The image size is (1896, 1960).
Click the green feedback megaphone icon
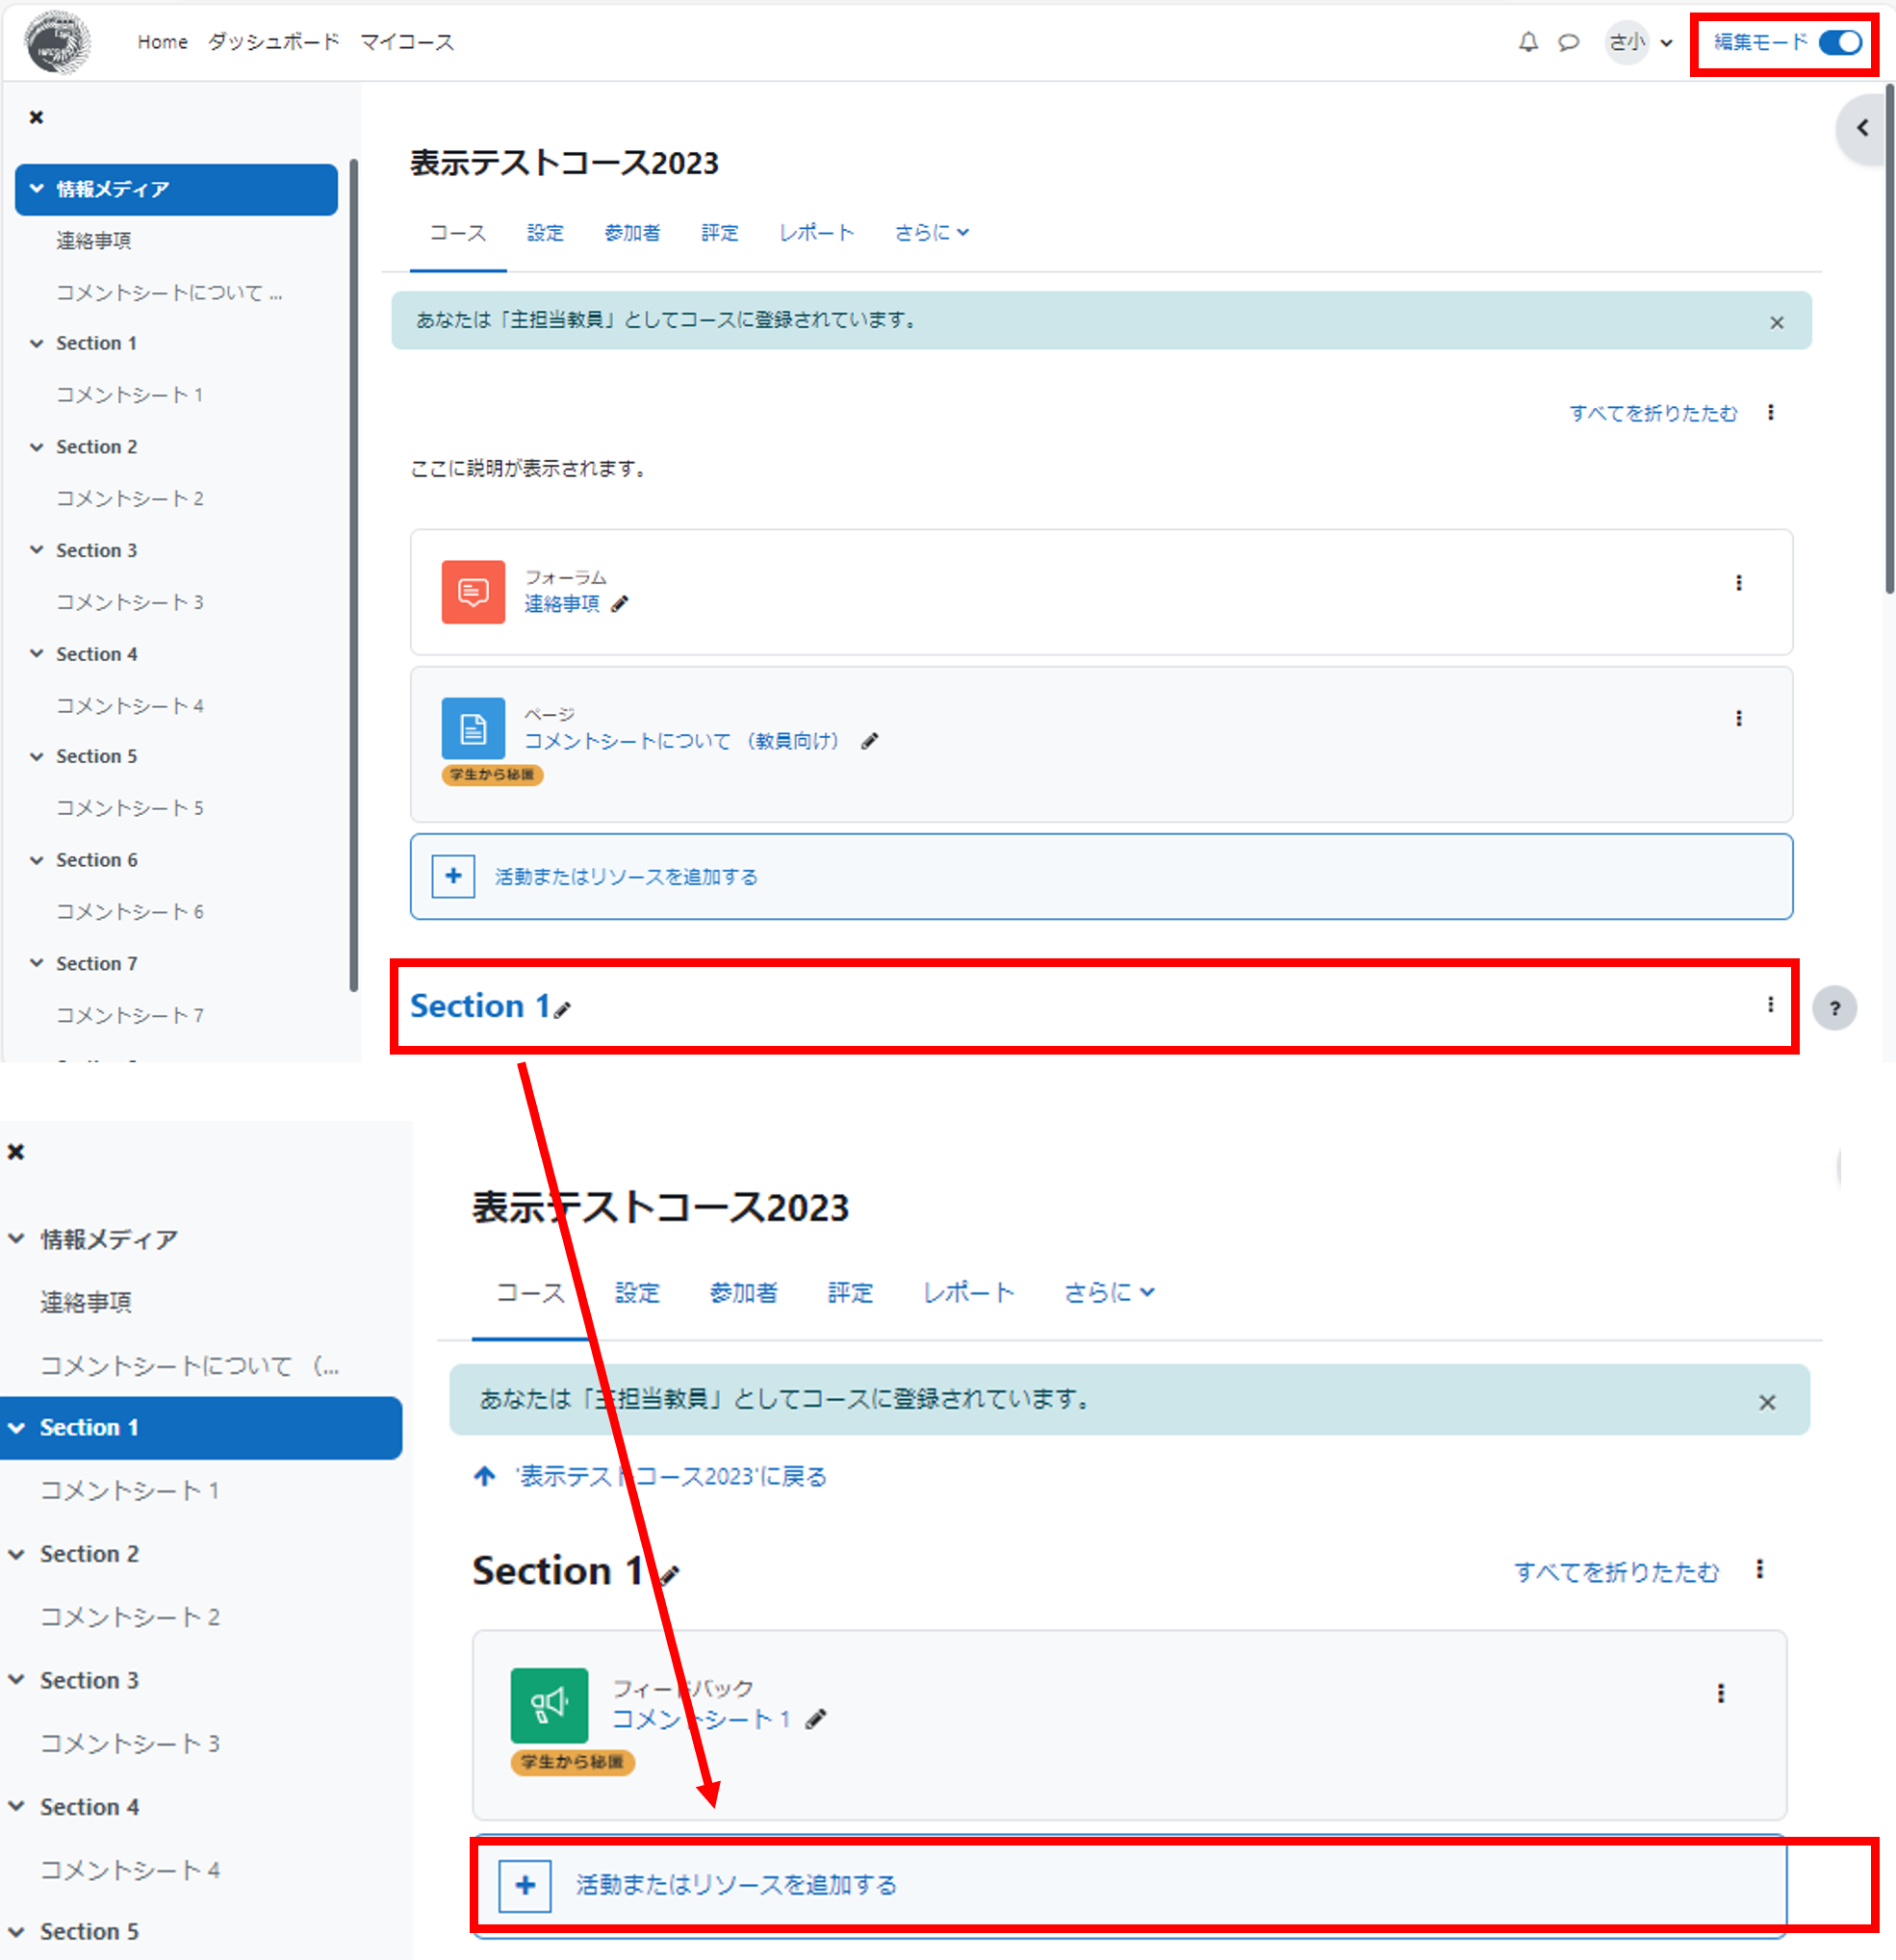549,1705
